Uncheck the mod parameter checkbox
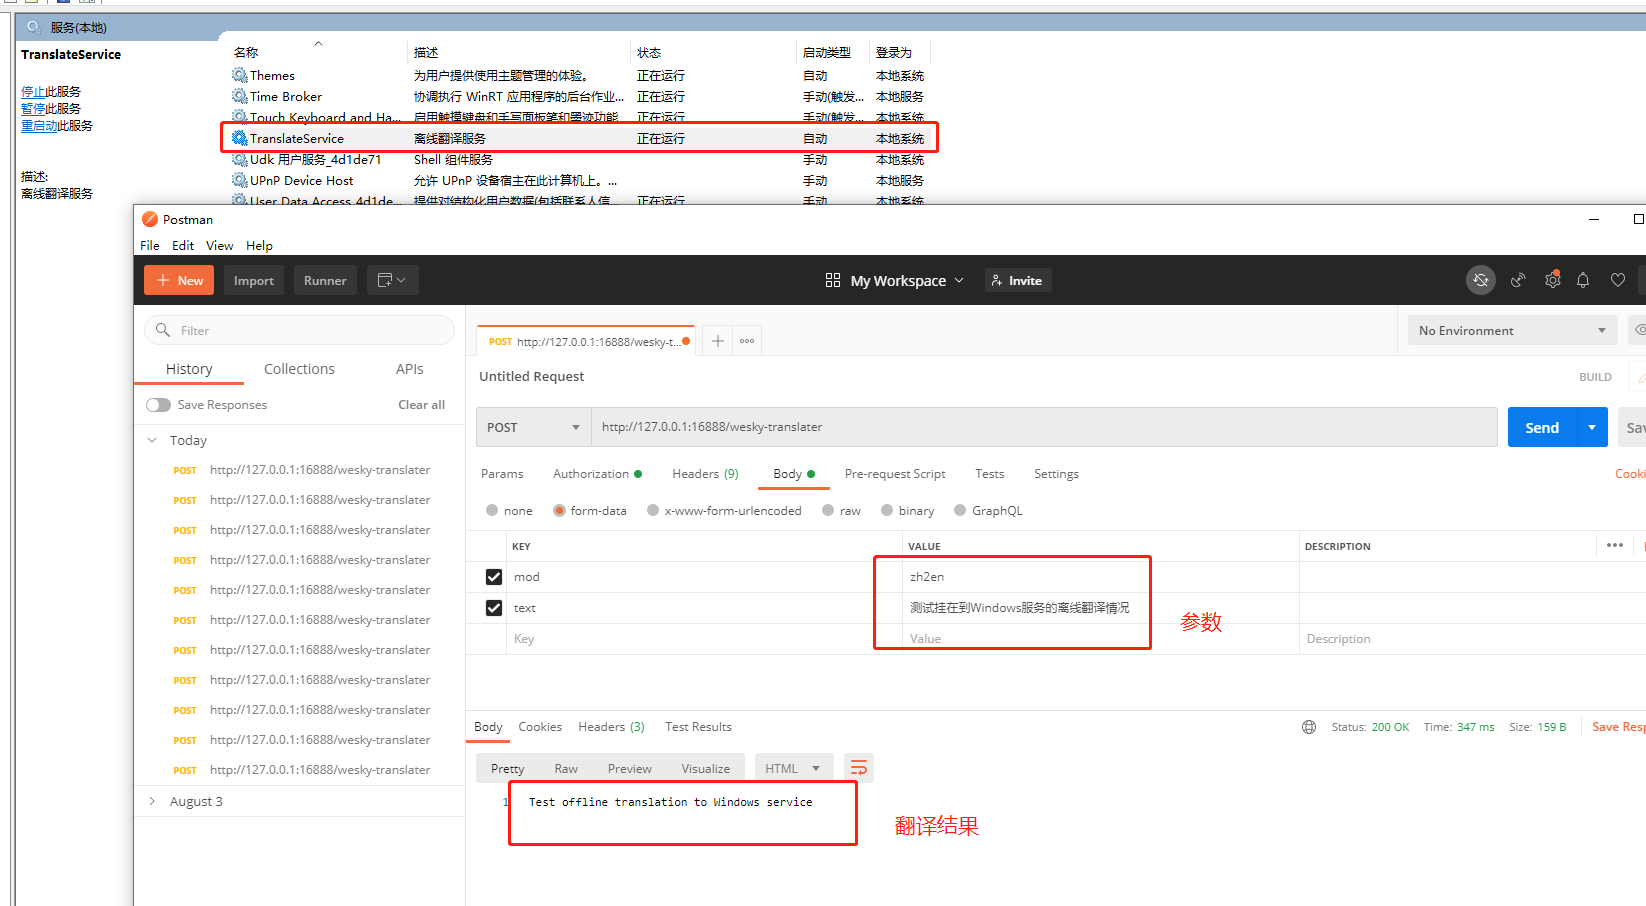 click(494, 577)
